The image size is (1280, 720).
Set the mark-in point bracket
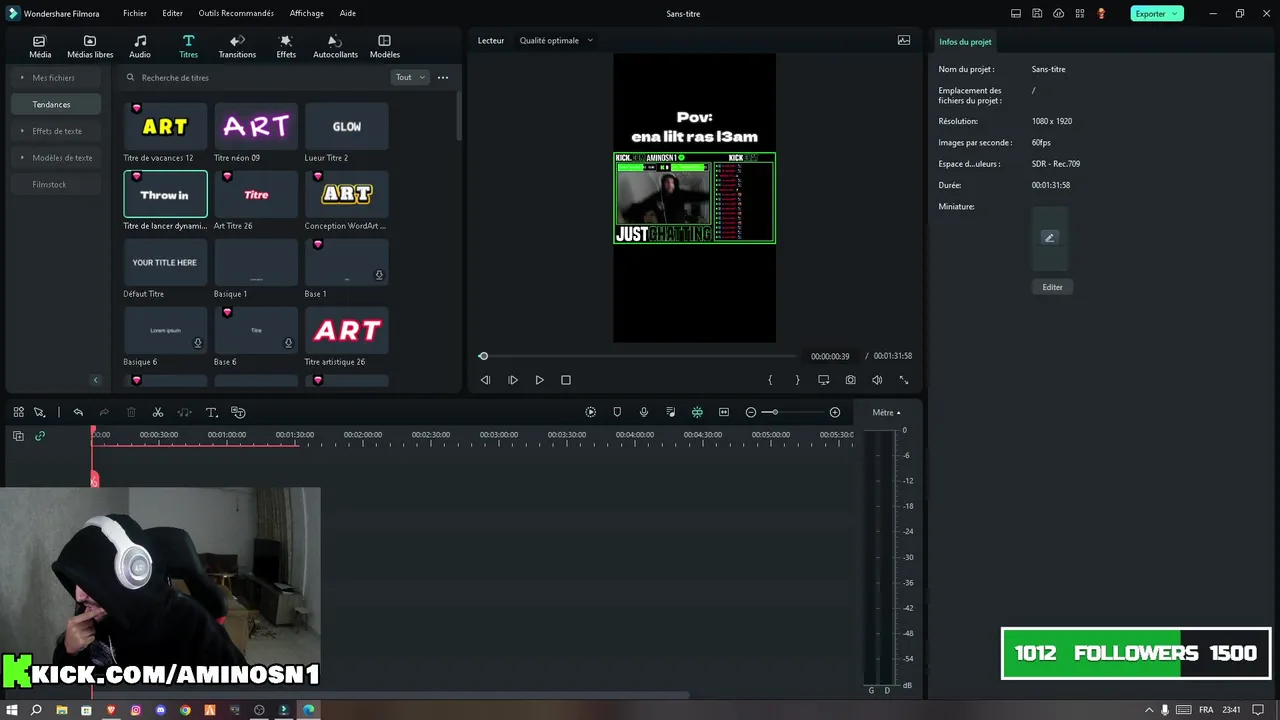coord(770,380)
